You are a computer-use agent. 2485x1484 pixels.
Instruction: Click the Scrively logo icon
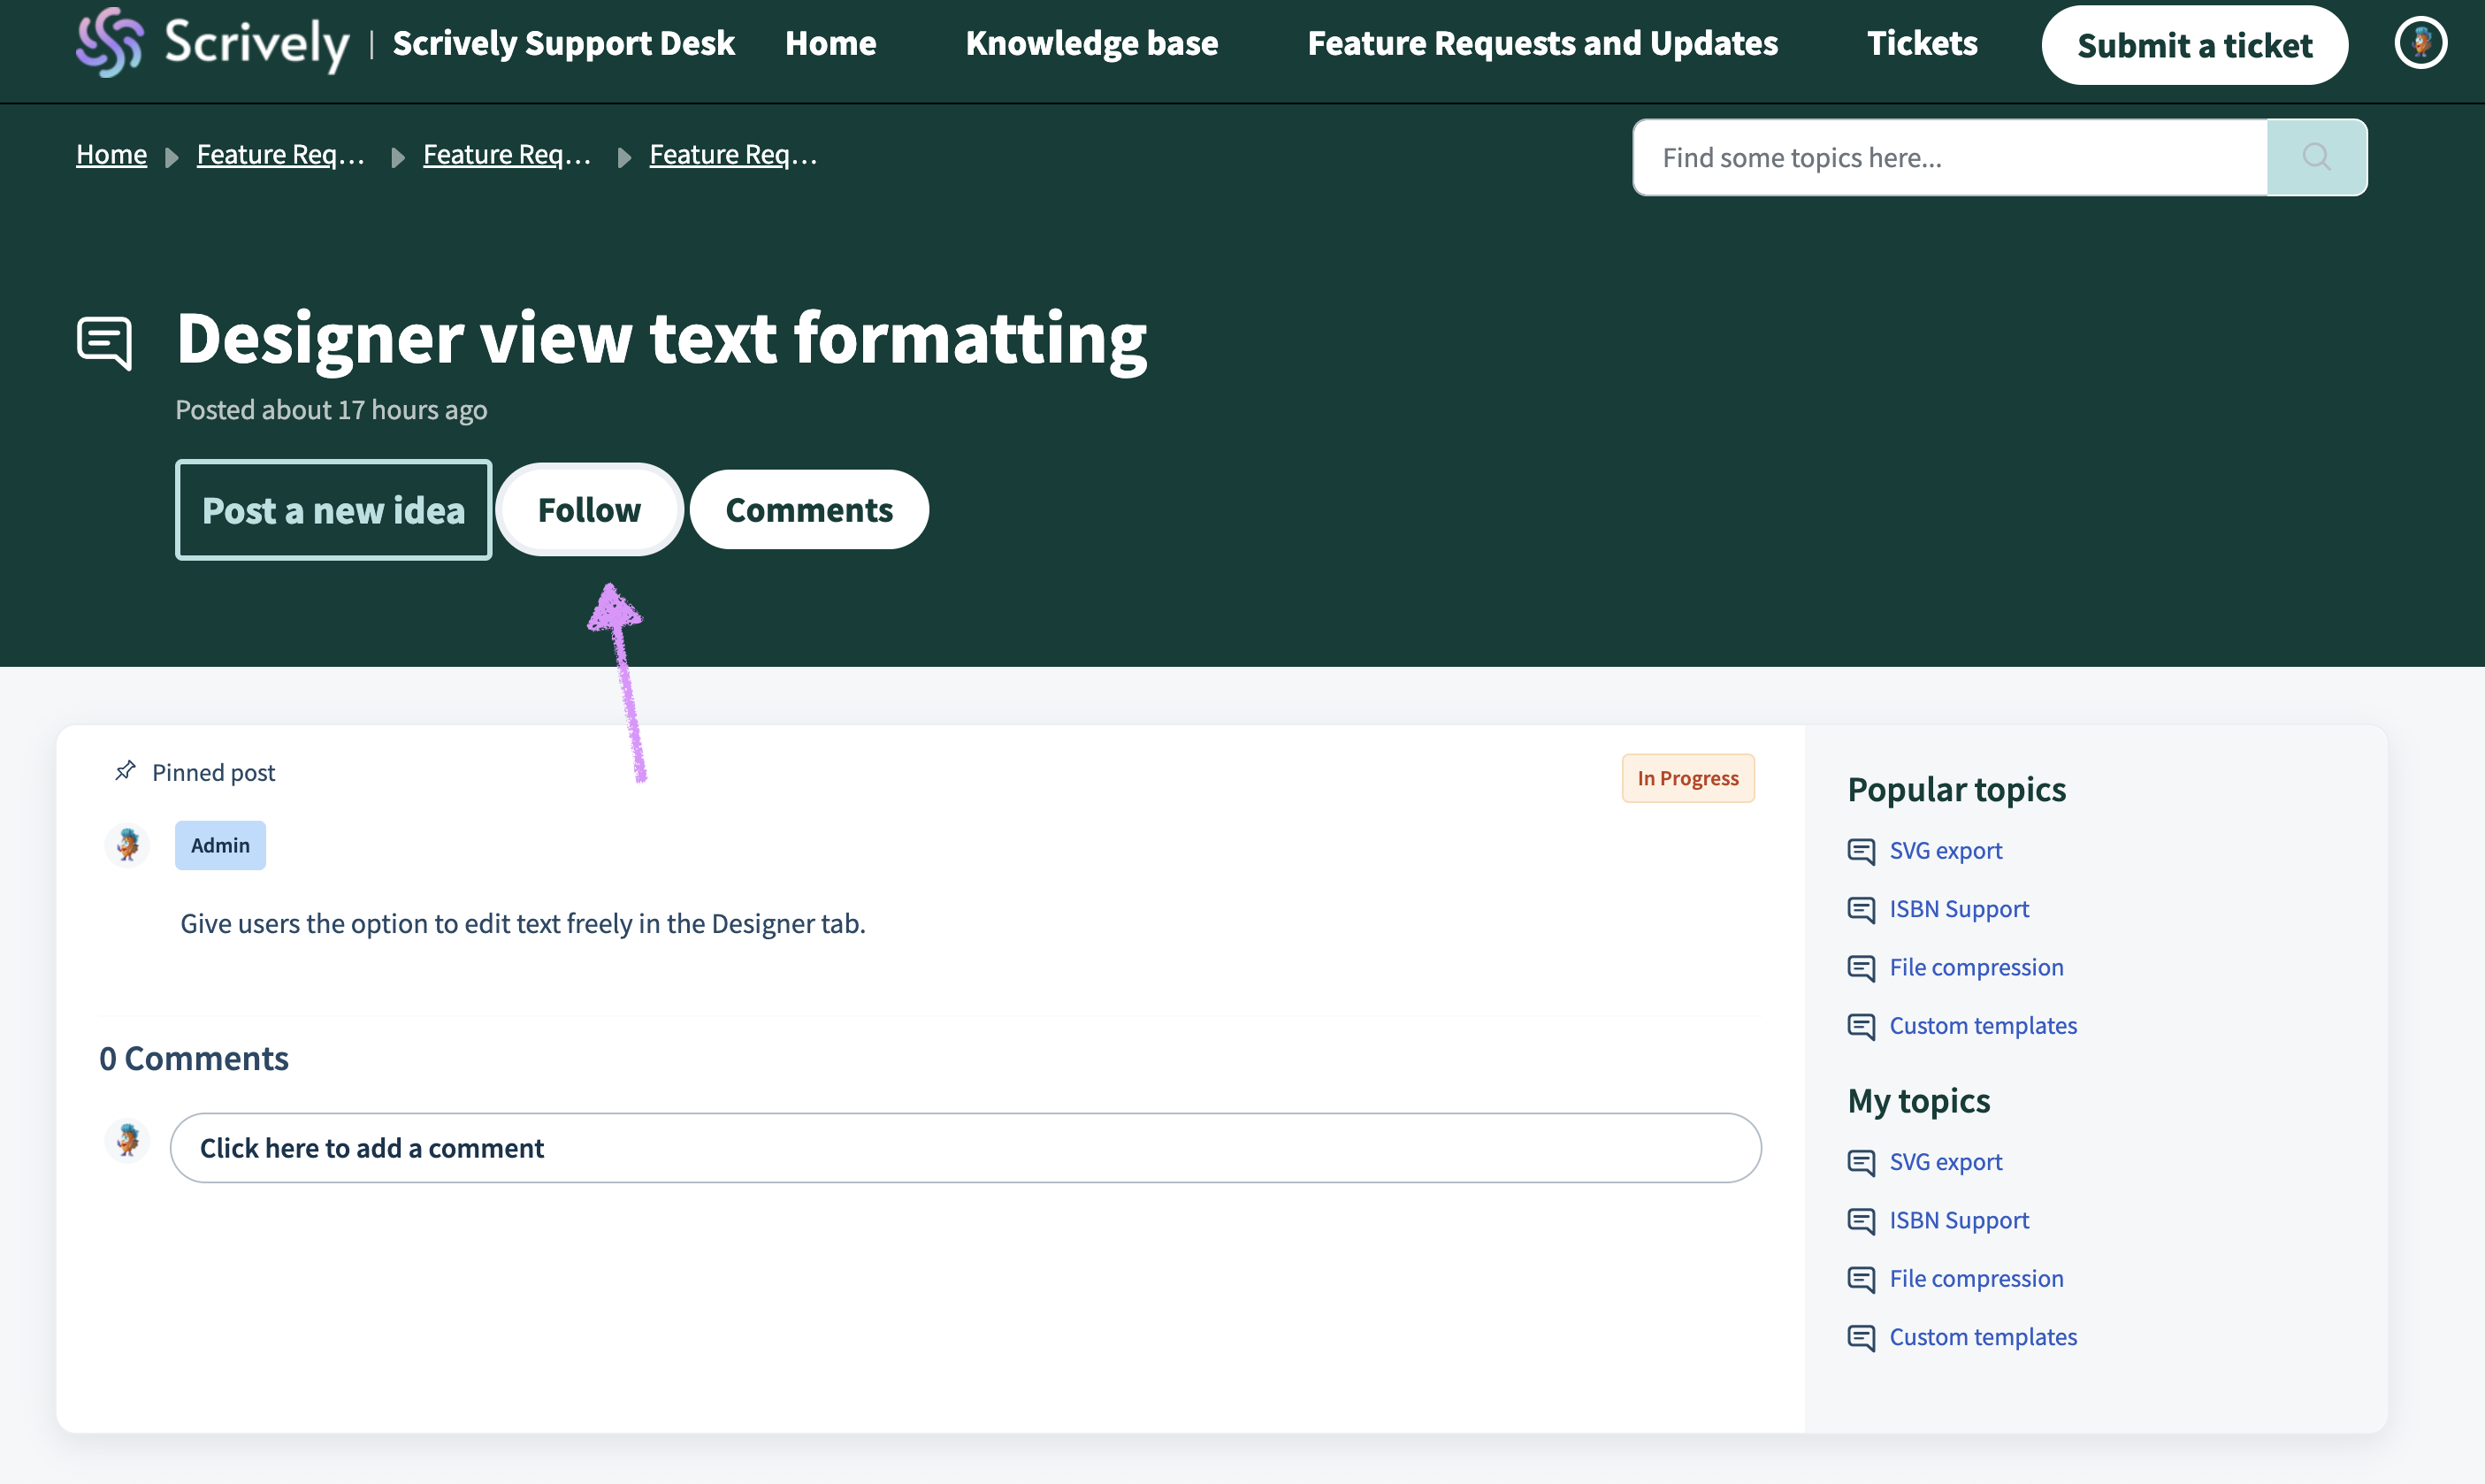point(109,42)
